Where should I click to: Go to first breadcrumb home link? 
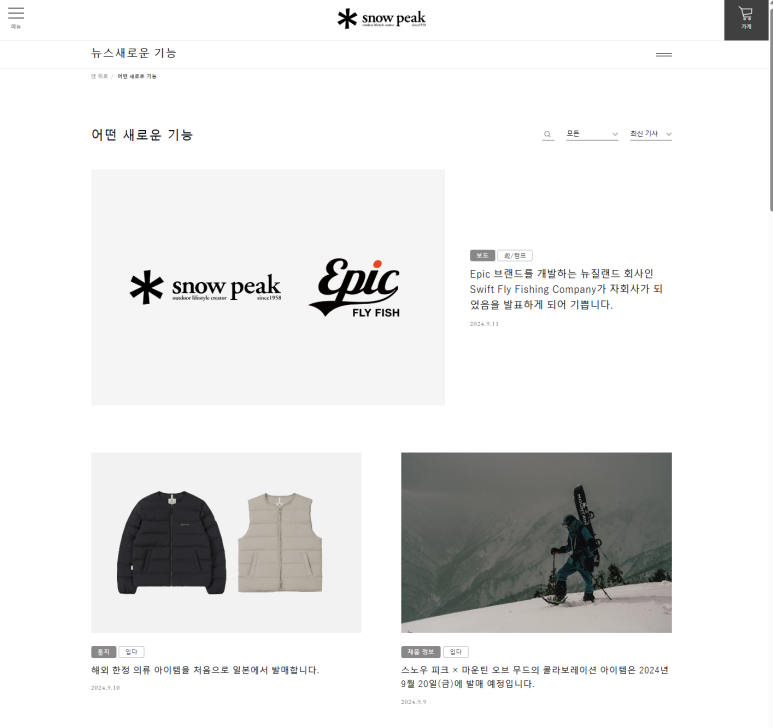point(99,76)
